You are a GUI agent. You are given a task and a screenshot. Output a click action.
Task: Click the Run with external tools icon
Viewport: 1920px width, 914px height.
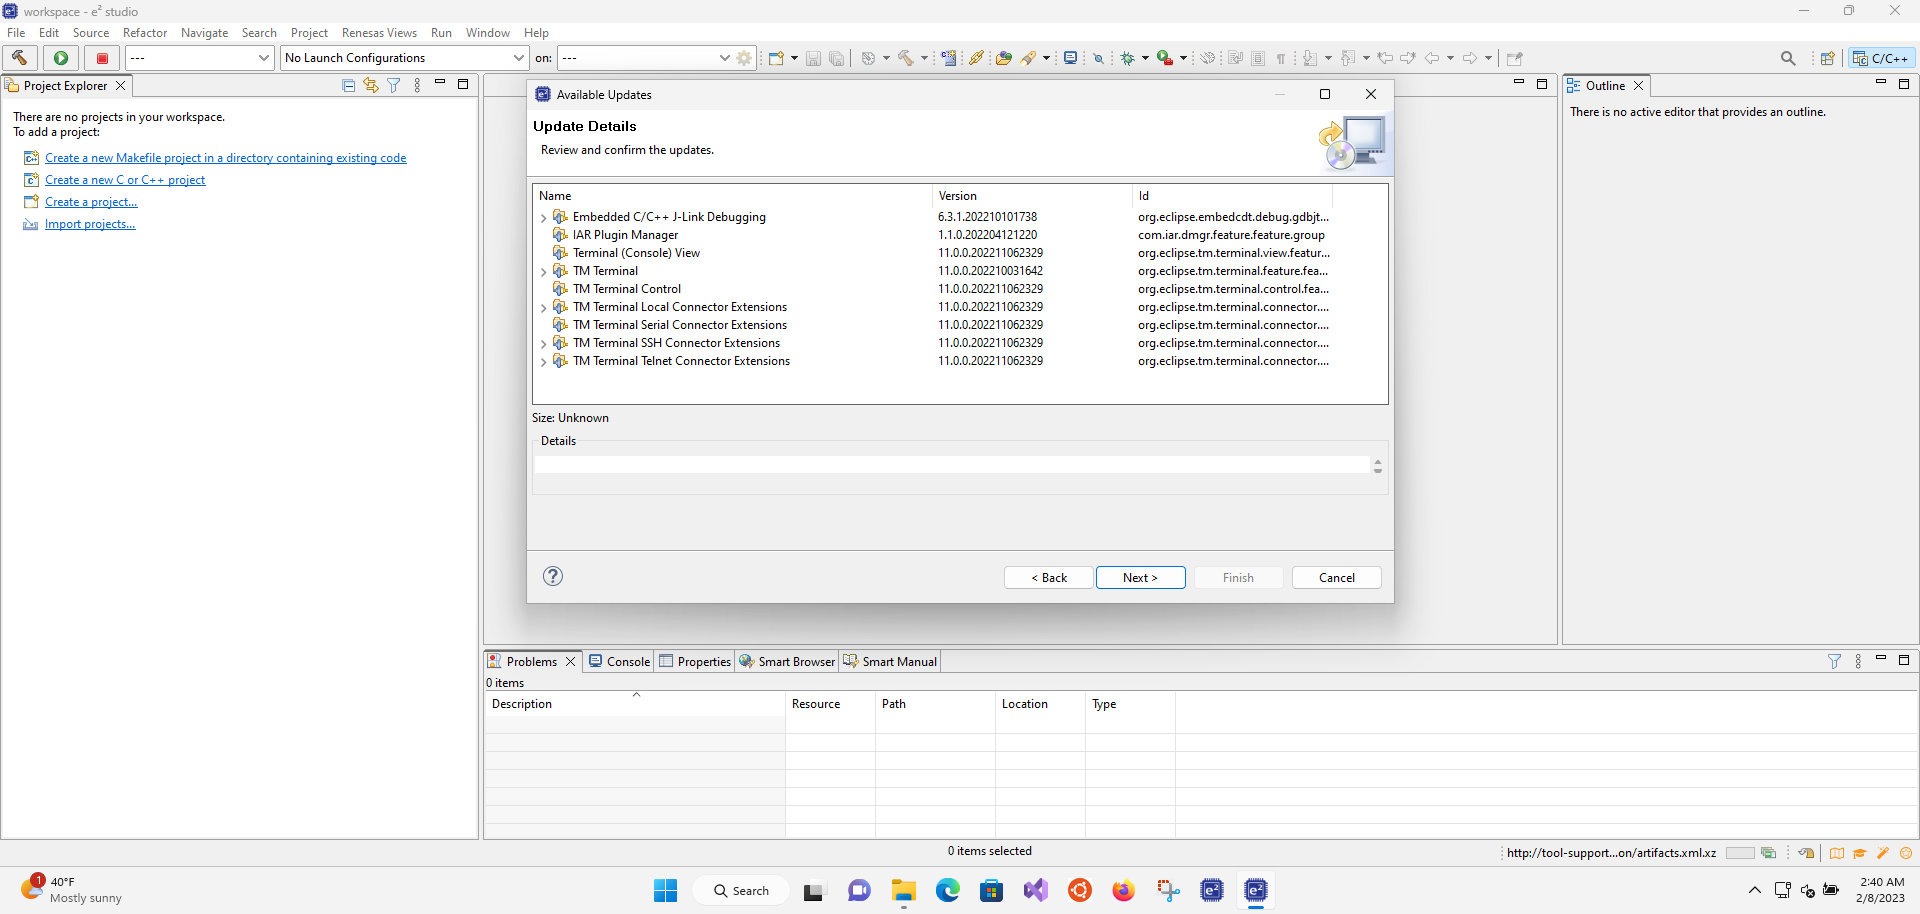1165,58
